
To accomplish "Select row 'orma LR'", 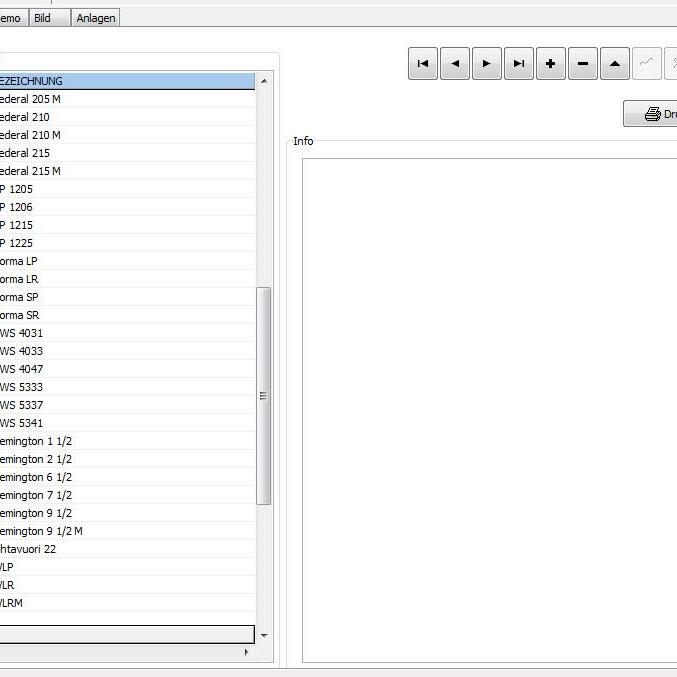I will (x=127, y=279).
